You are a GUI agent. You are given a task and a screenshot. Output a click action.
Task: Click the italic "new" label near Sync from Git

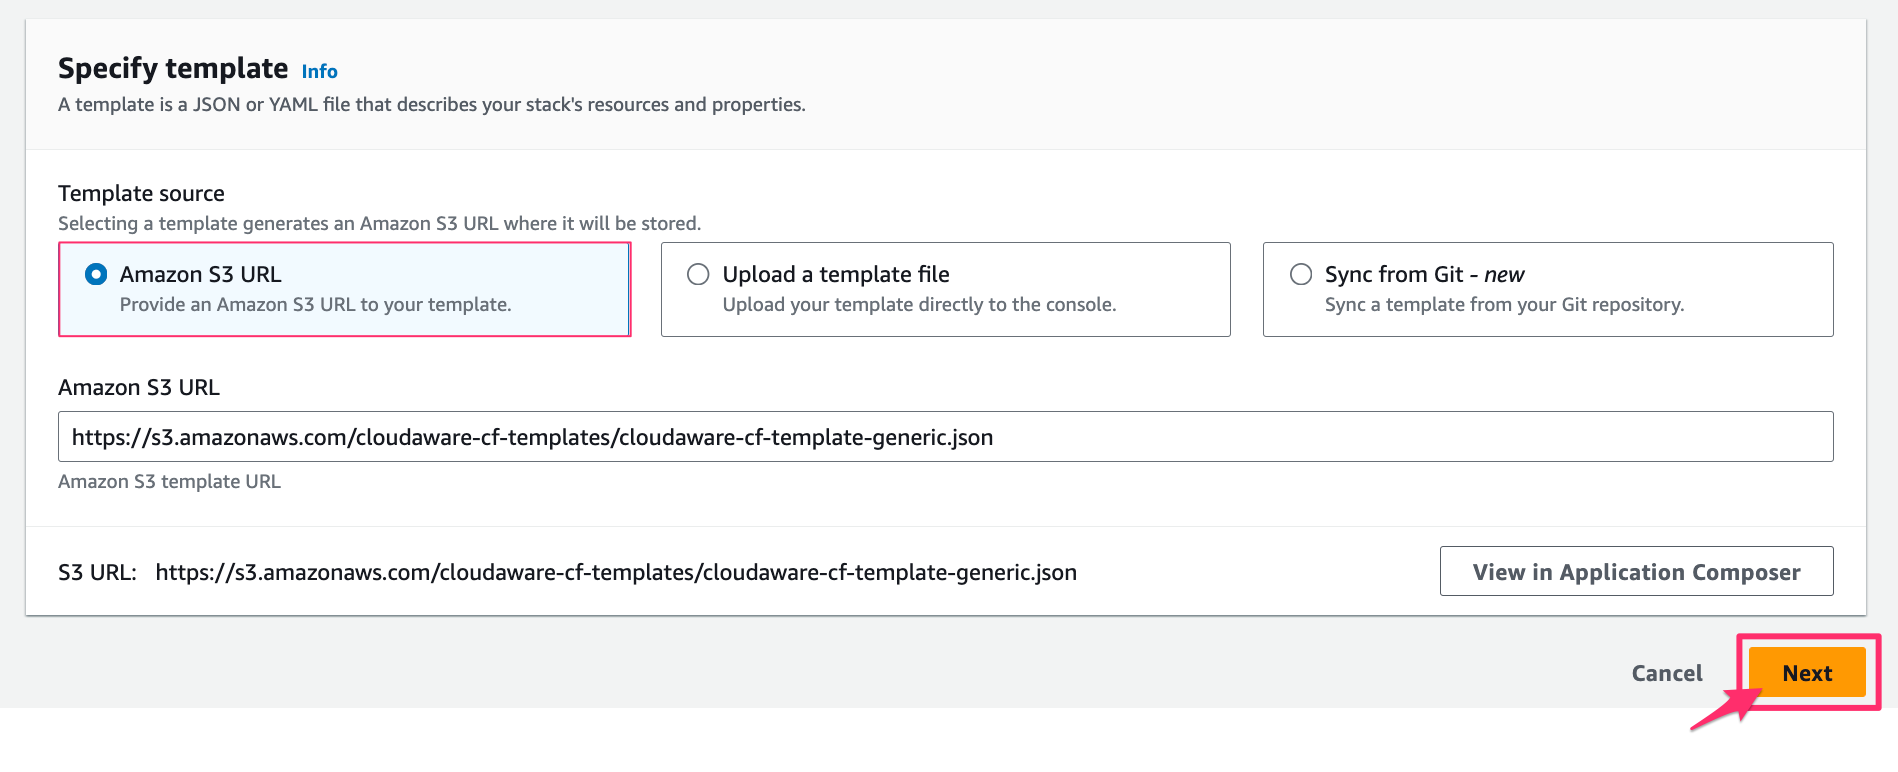(x=1503, y=273)
